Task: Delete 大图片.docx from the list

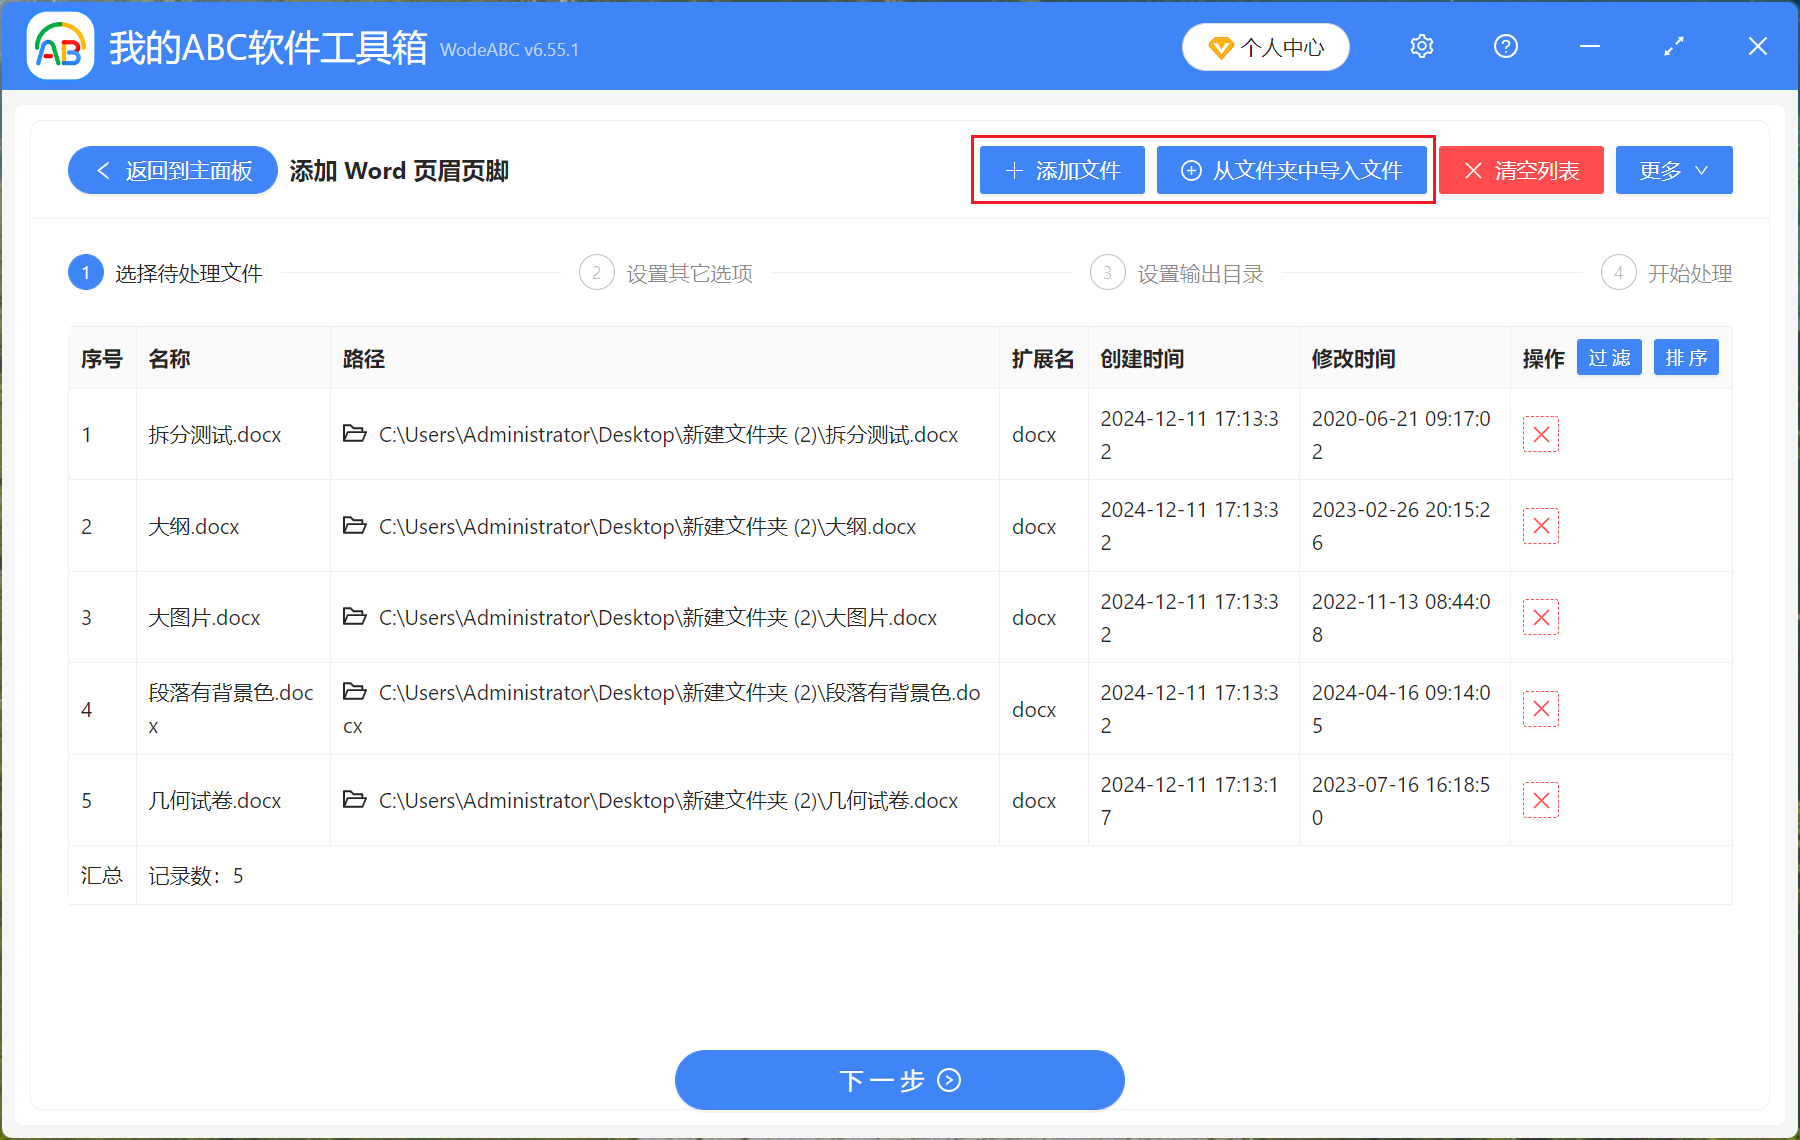Action: tap(1540, 617)
